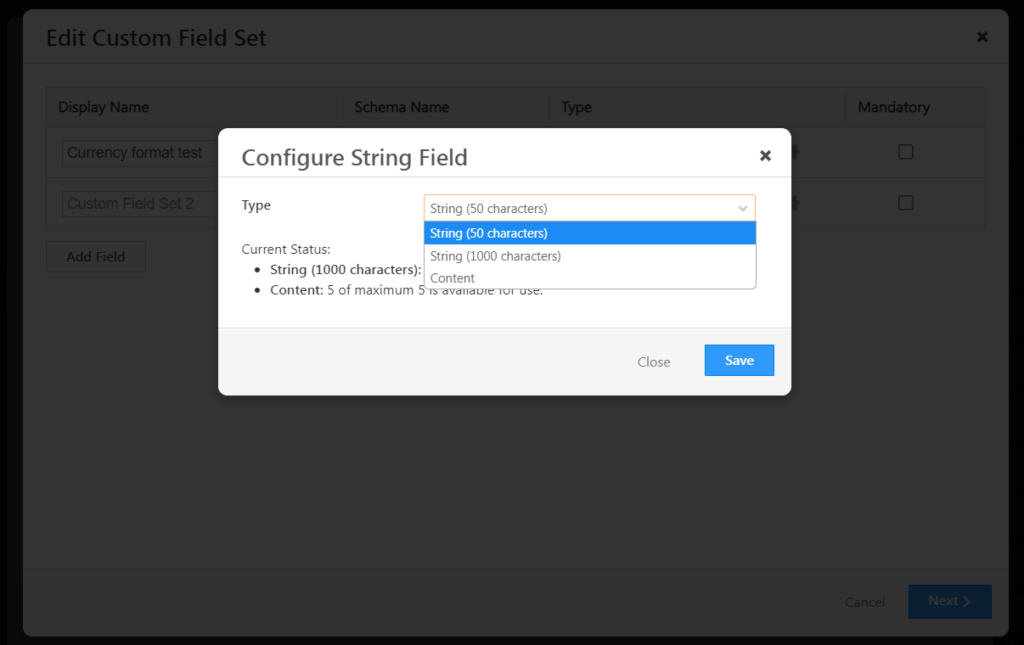Collapse the Type dropdown arrow
Viewport: 1024px width, 645px height.
743,209
